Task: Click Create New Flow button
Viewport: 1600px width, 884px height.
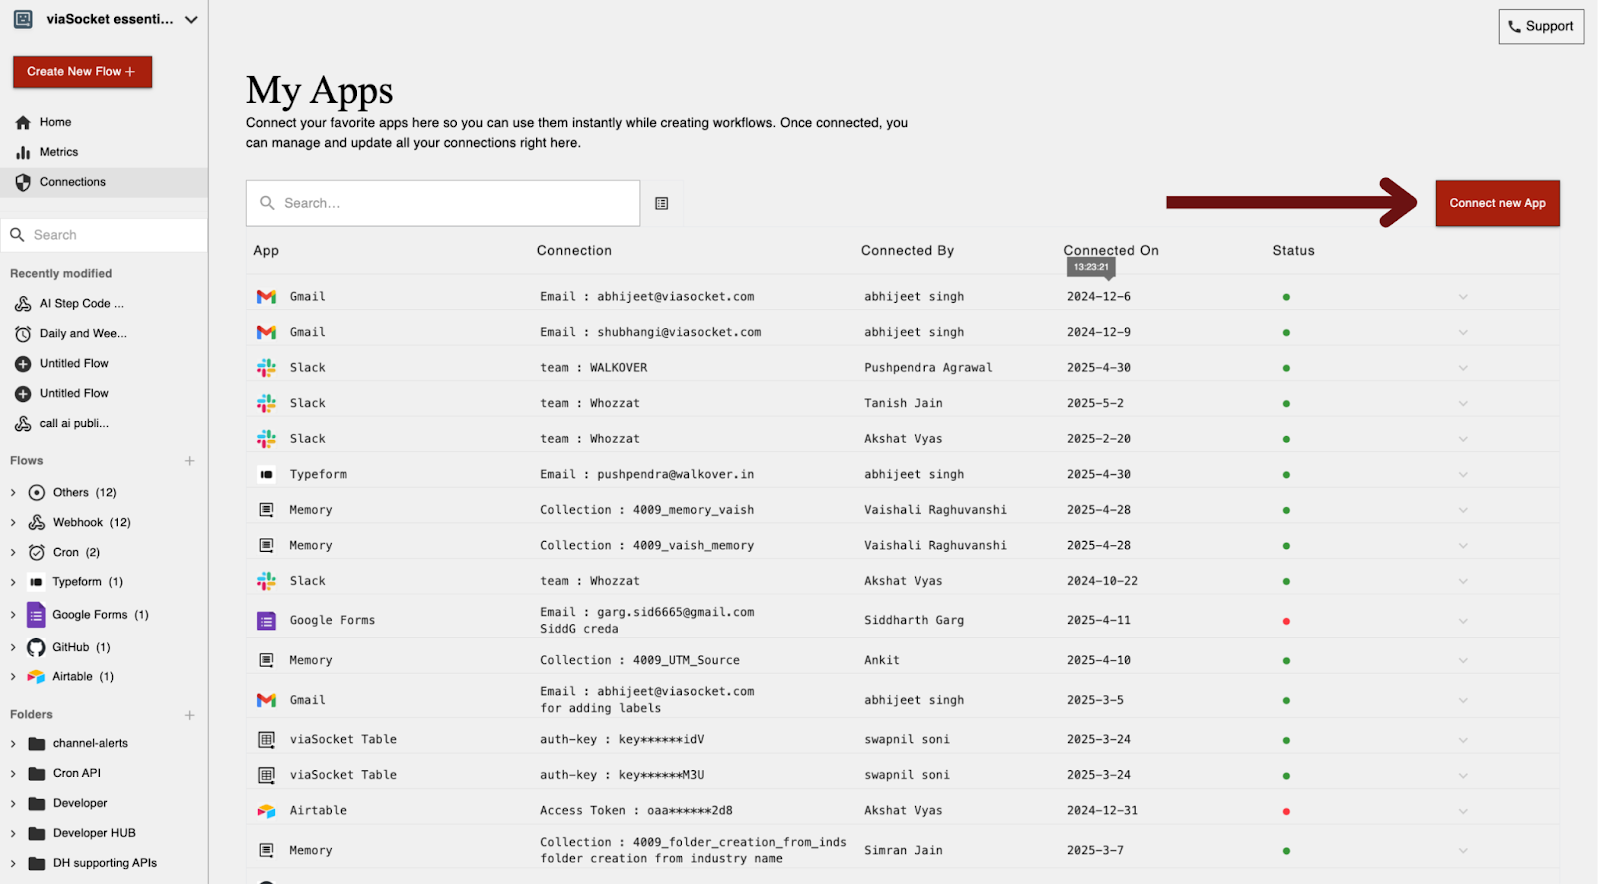Action: (82, 72)
